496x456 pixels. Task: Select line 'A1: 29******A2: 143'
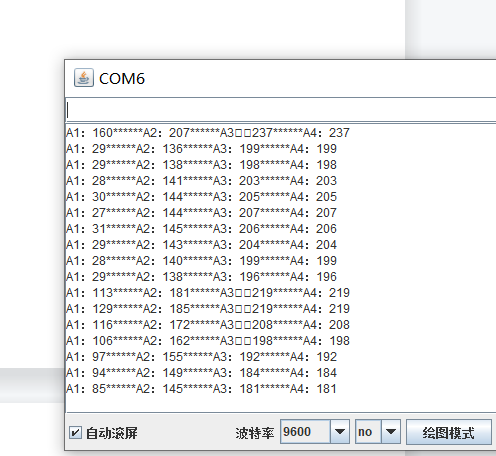(201, 245)
